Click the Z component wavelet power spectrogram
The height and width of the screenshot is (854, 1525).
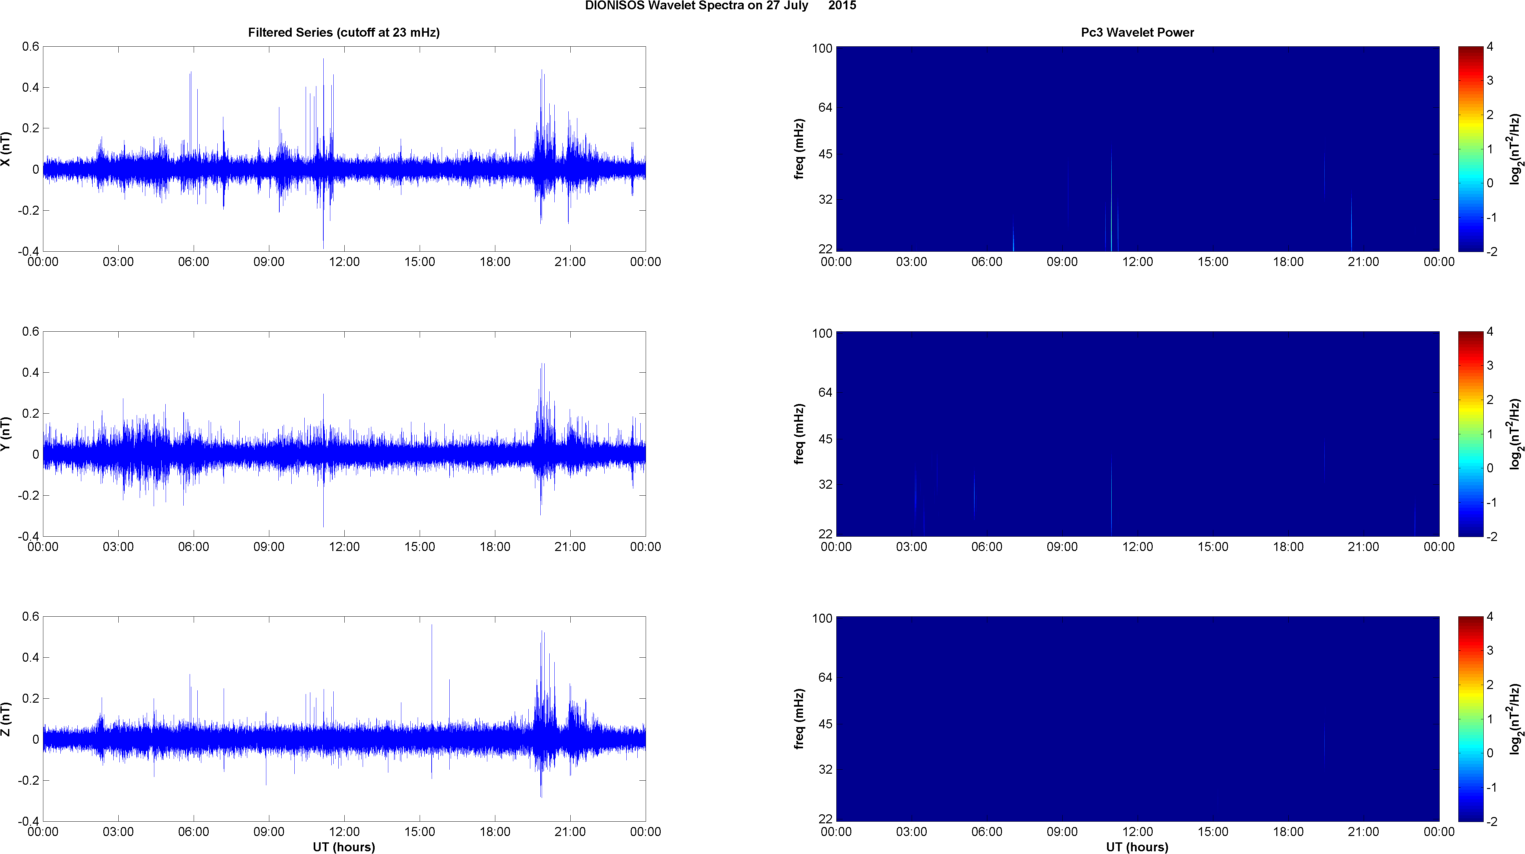click(1137, 719)
